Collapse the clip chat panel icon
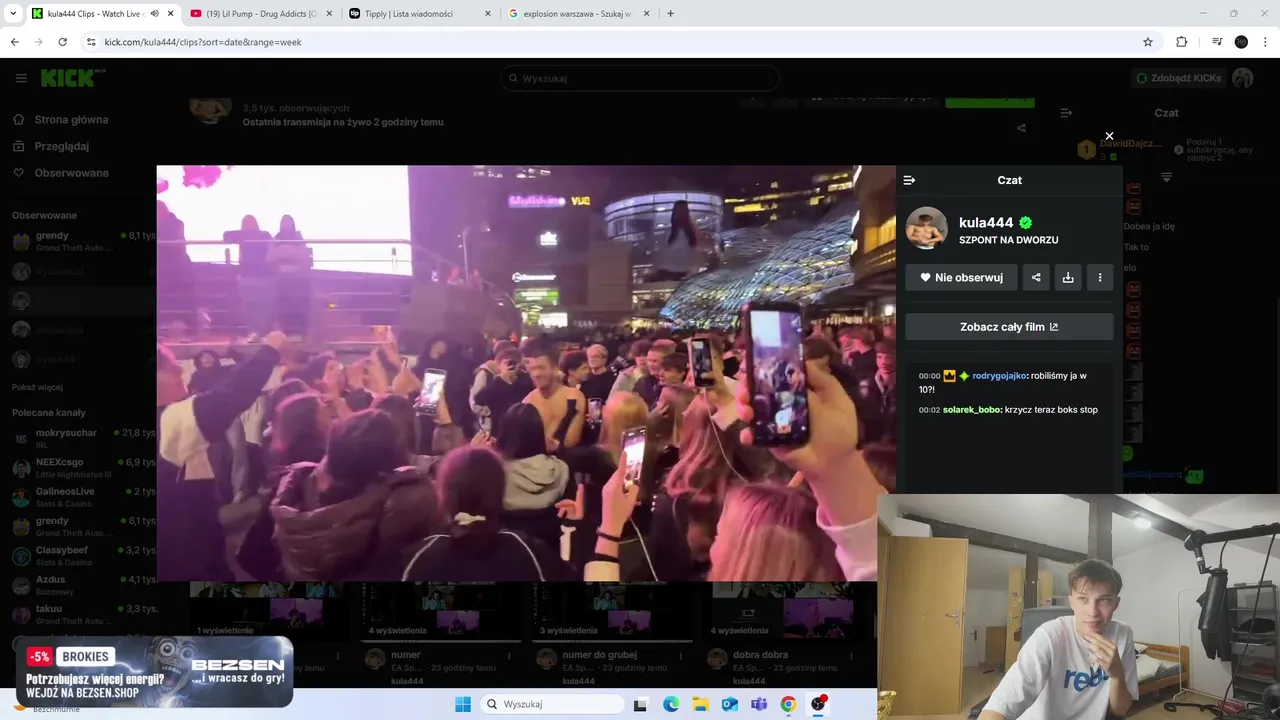 tap(909, 180)
